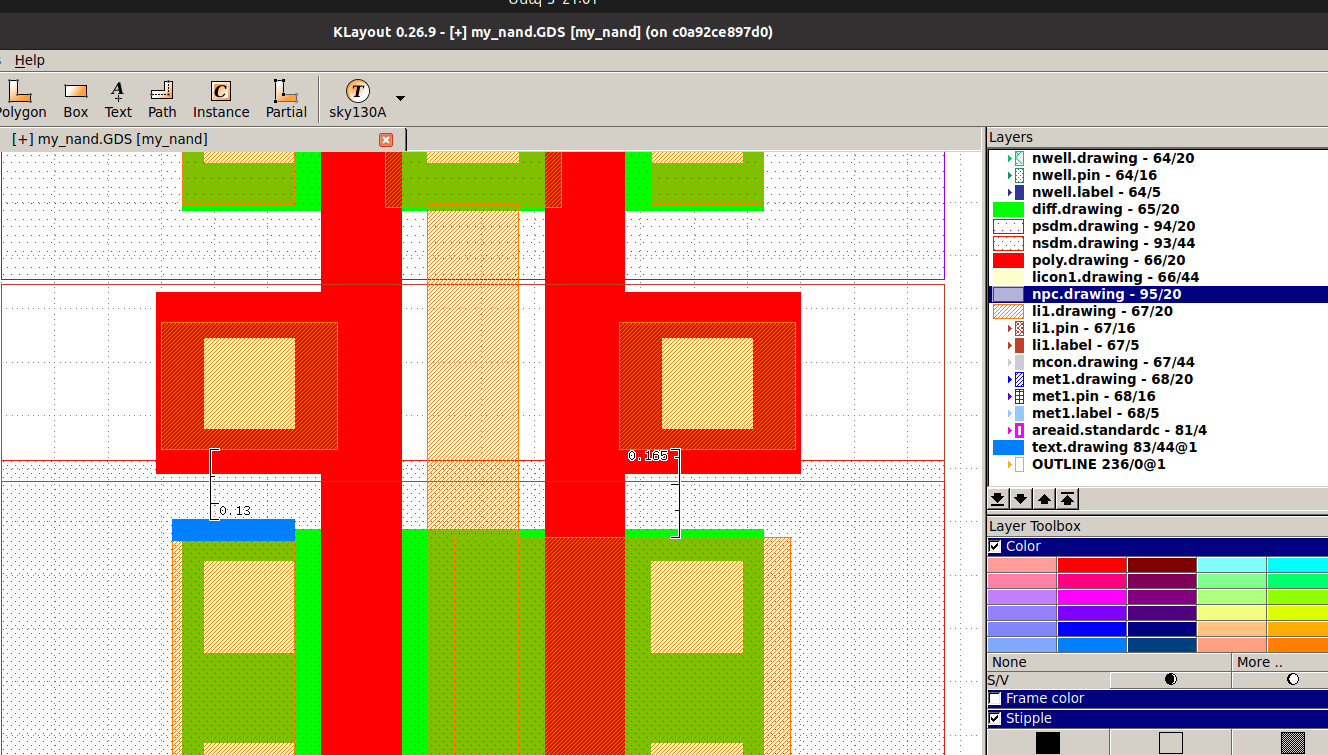Expand the li1.pin layer entry
The width and height of the screenshot is (1328, 755).
(x=1010, y=328)
